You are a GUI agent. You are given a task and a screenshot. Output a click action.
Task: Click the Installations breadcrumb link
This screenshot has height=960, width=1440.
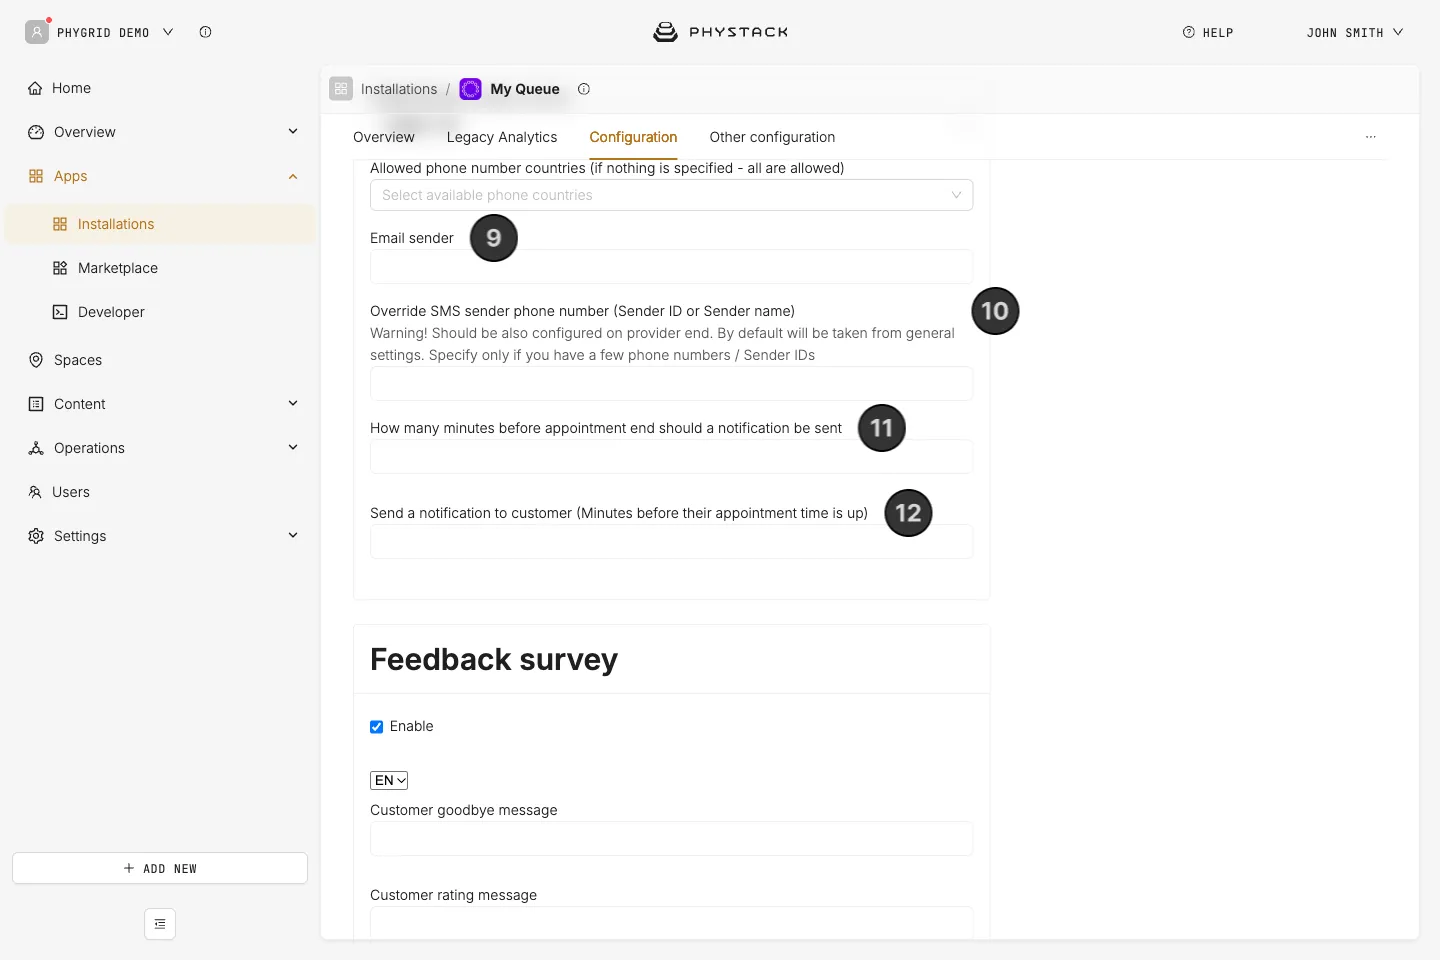[x=399, y=89]
